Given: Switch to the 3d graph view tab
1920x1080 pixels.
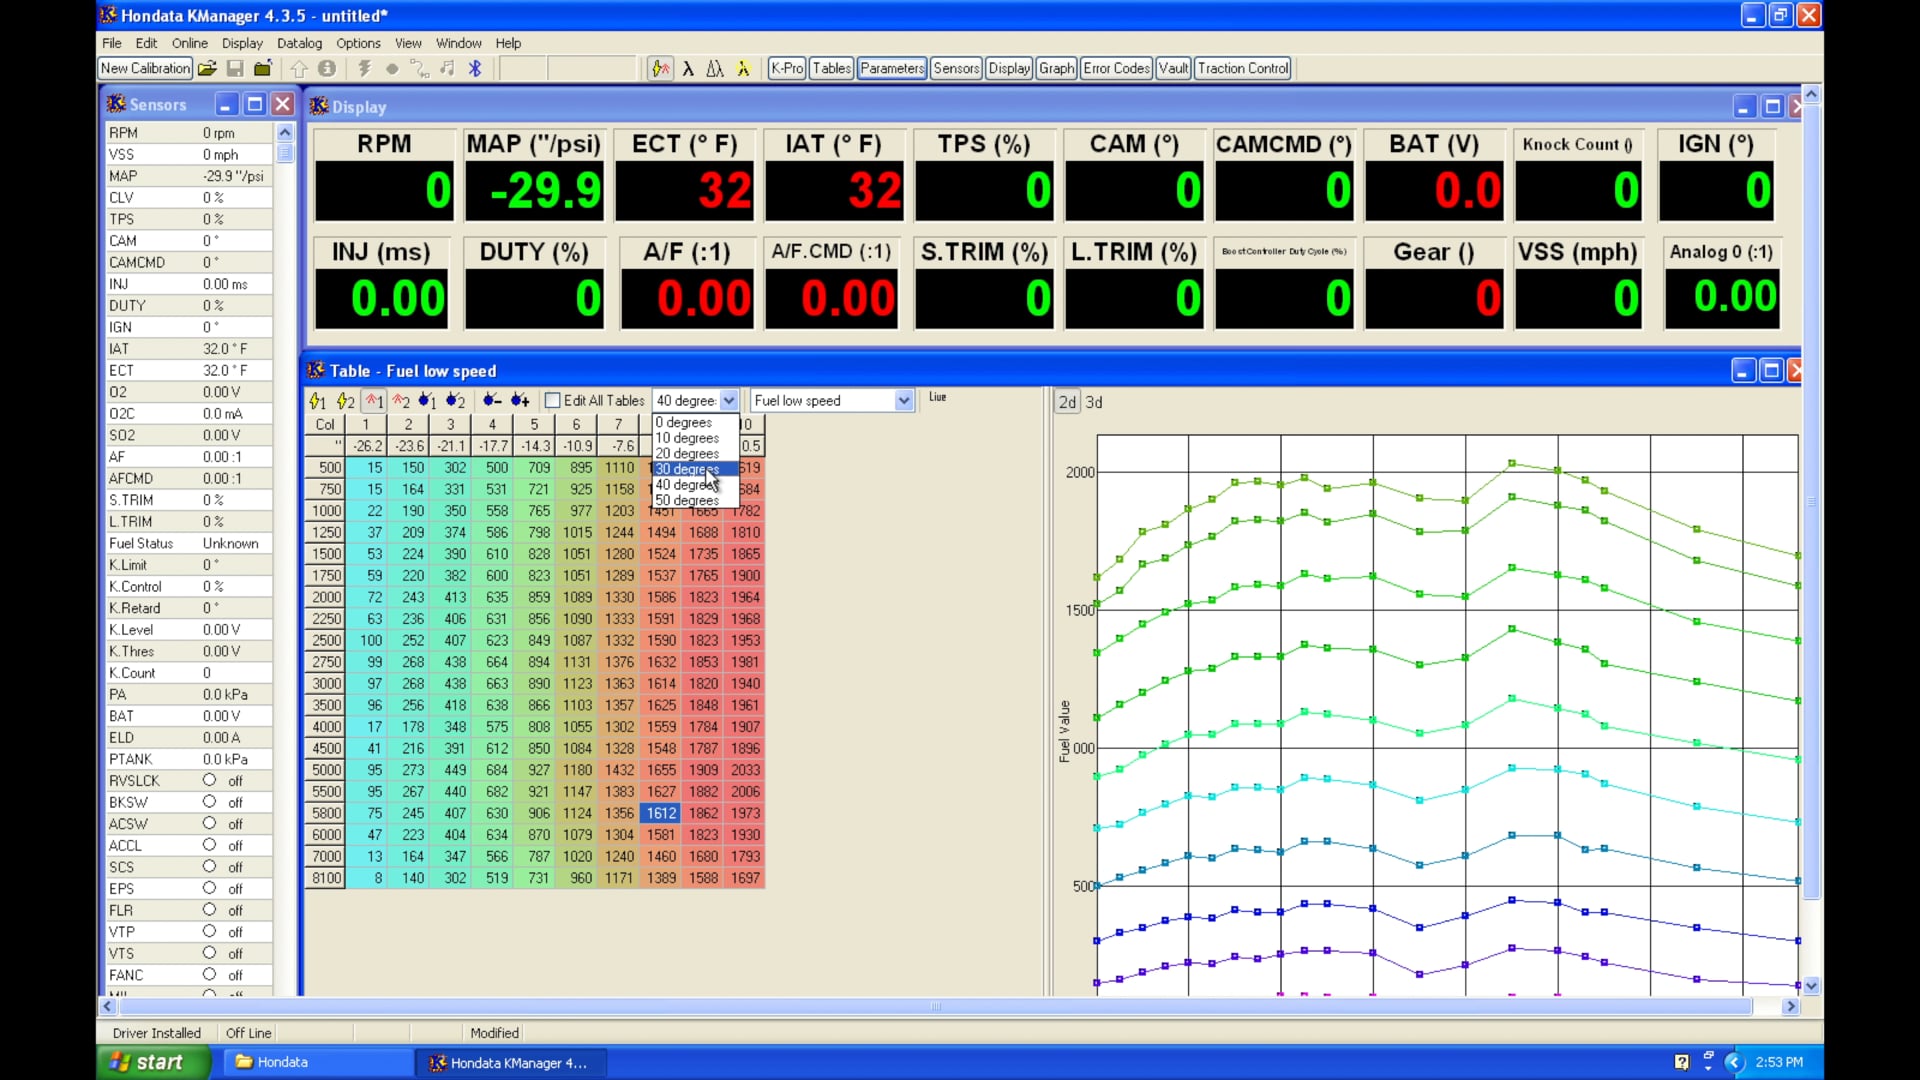Looking at the screenshot, I should coord(1094,402).
